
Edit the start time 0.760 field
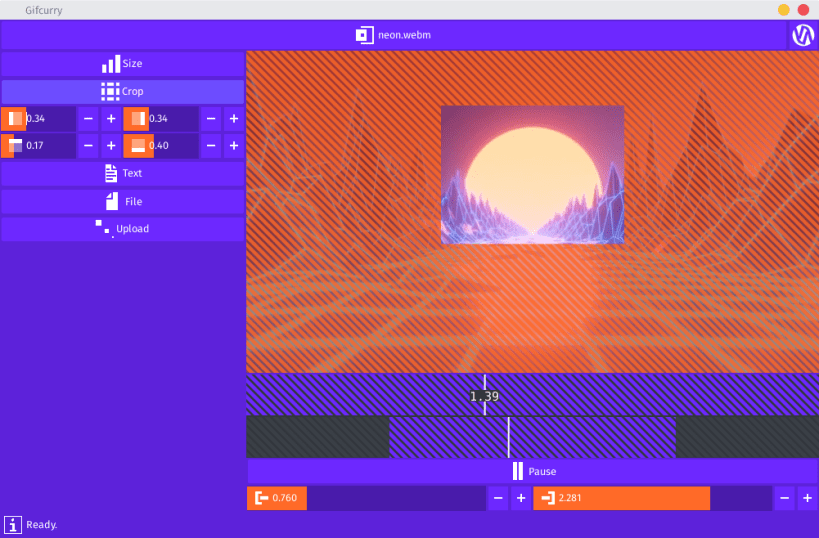[x=366, y=498]
